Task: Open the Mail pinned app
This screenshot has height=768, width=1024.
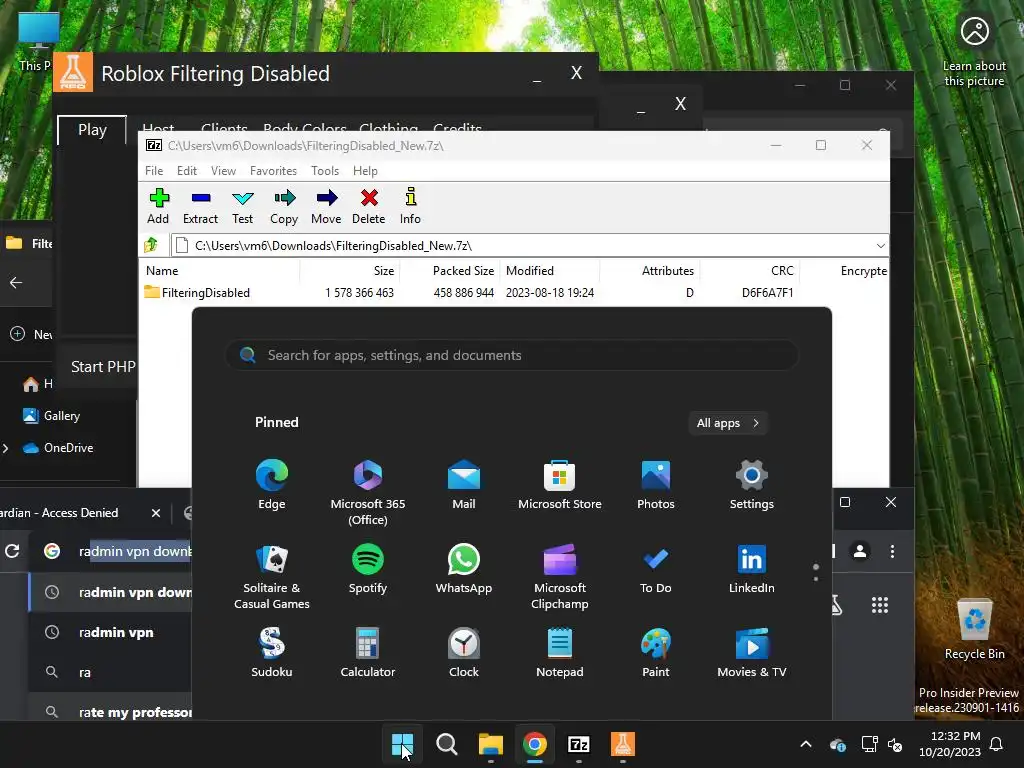Action: pyautogui.click(x=464, y=484)
